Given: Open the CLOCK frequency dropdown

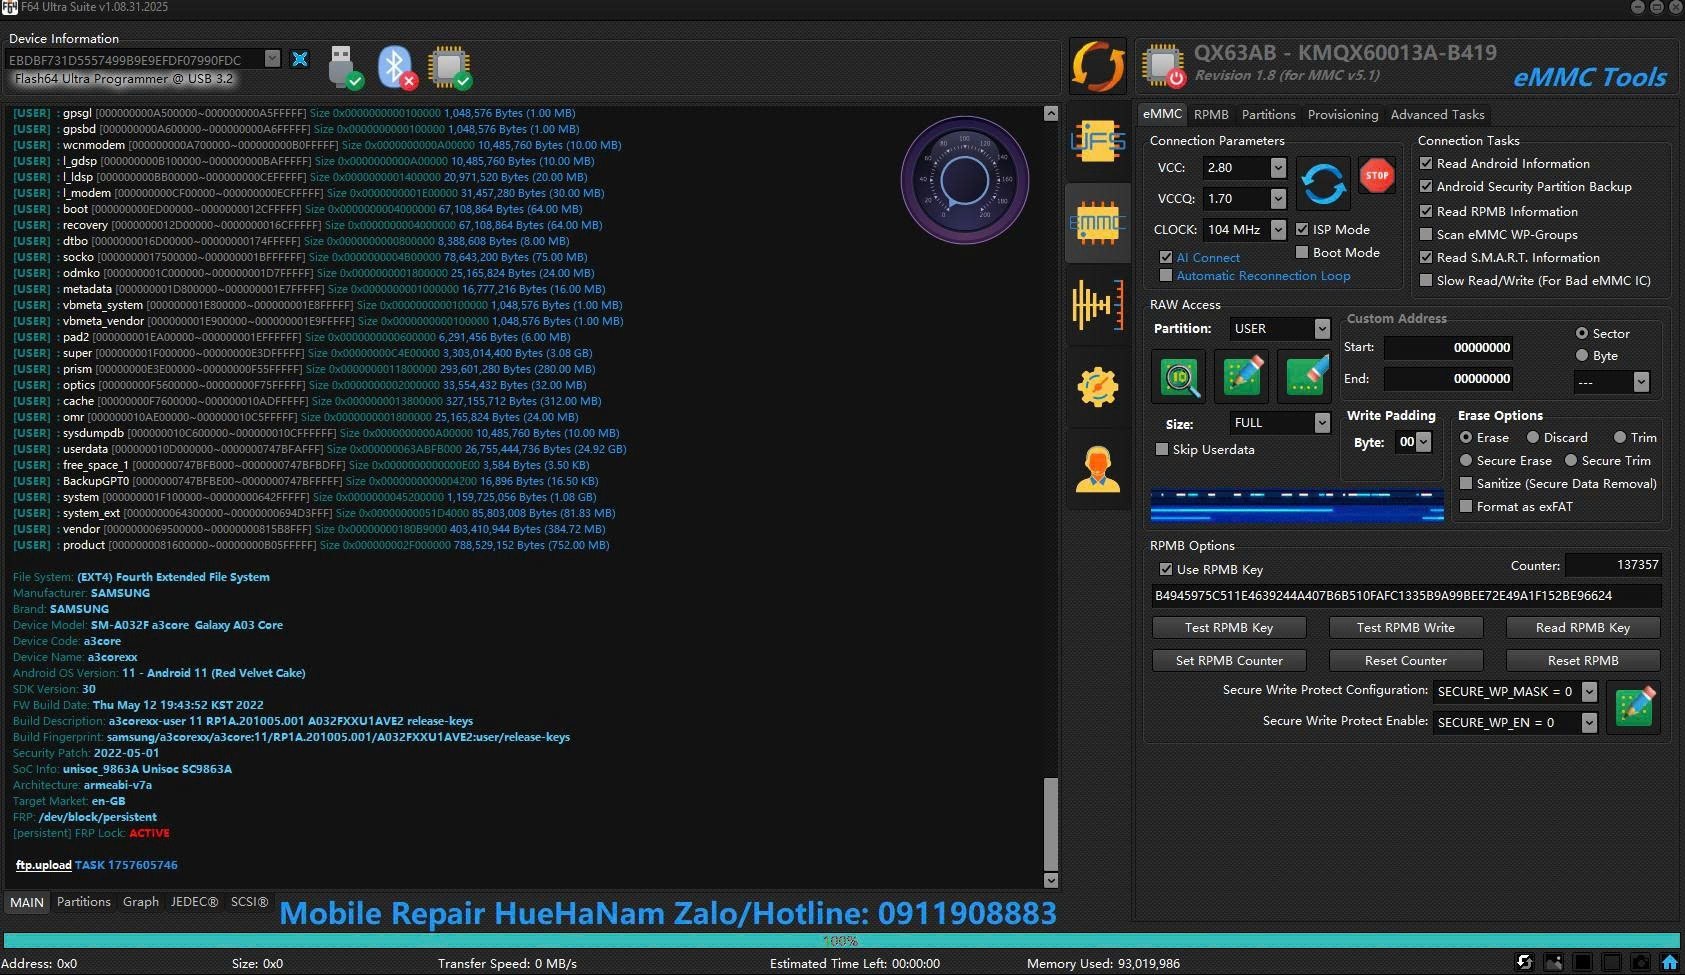Looking at the screenshot, I should coord(1278,230).
